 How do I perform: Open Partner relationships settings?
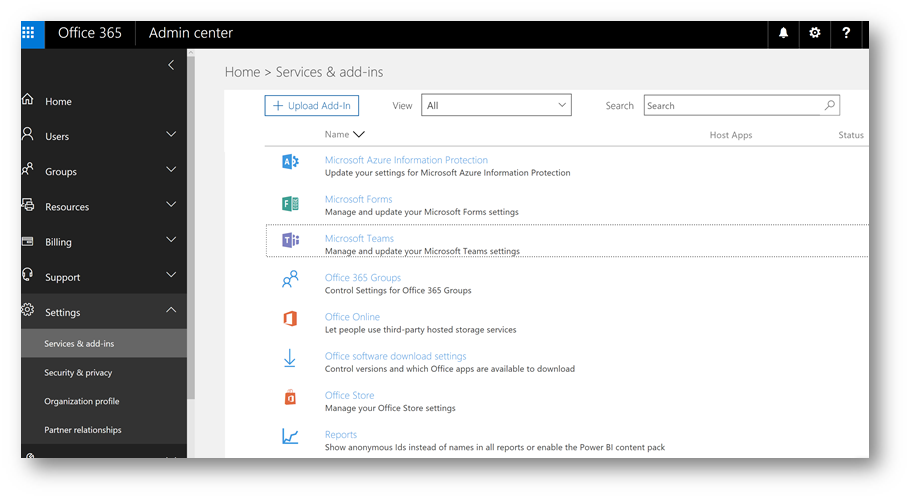[x=83, y=430]
